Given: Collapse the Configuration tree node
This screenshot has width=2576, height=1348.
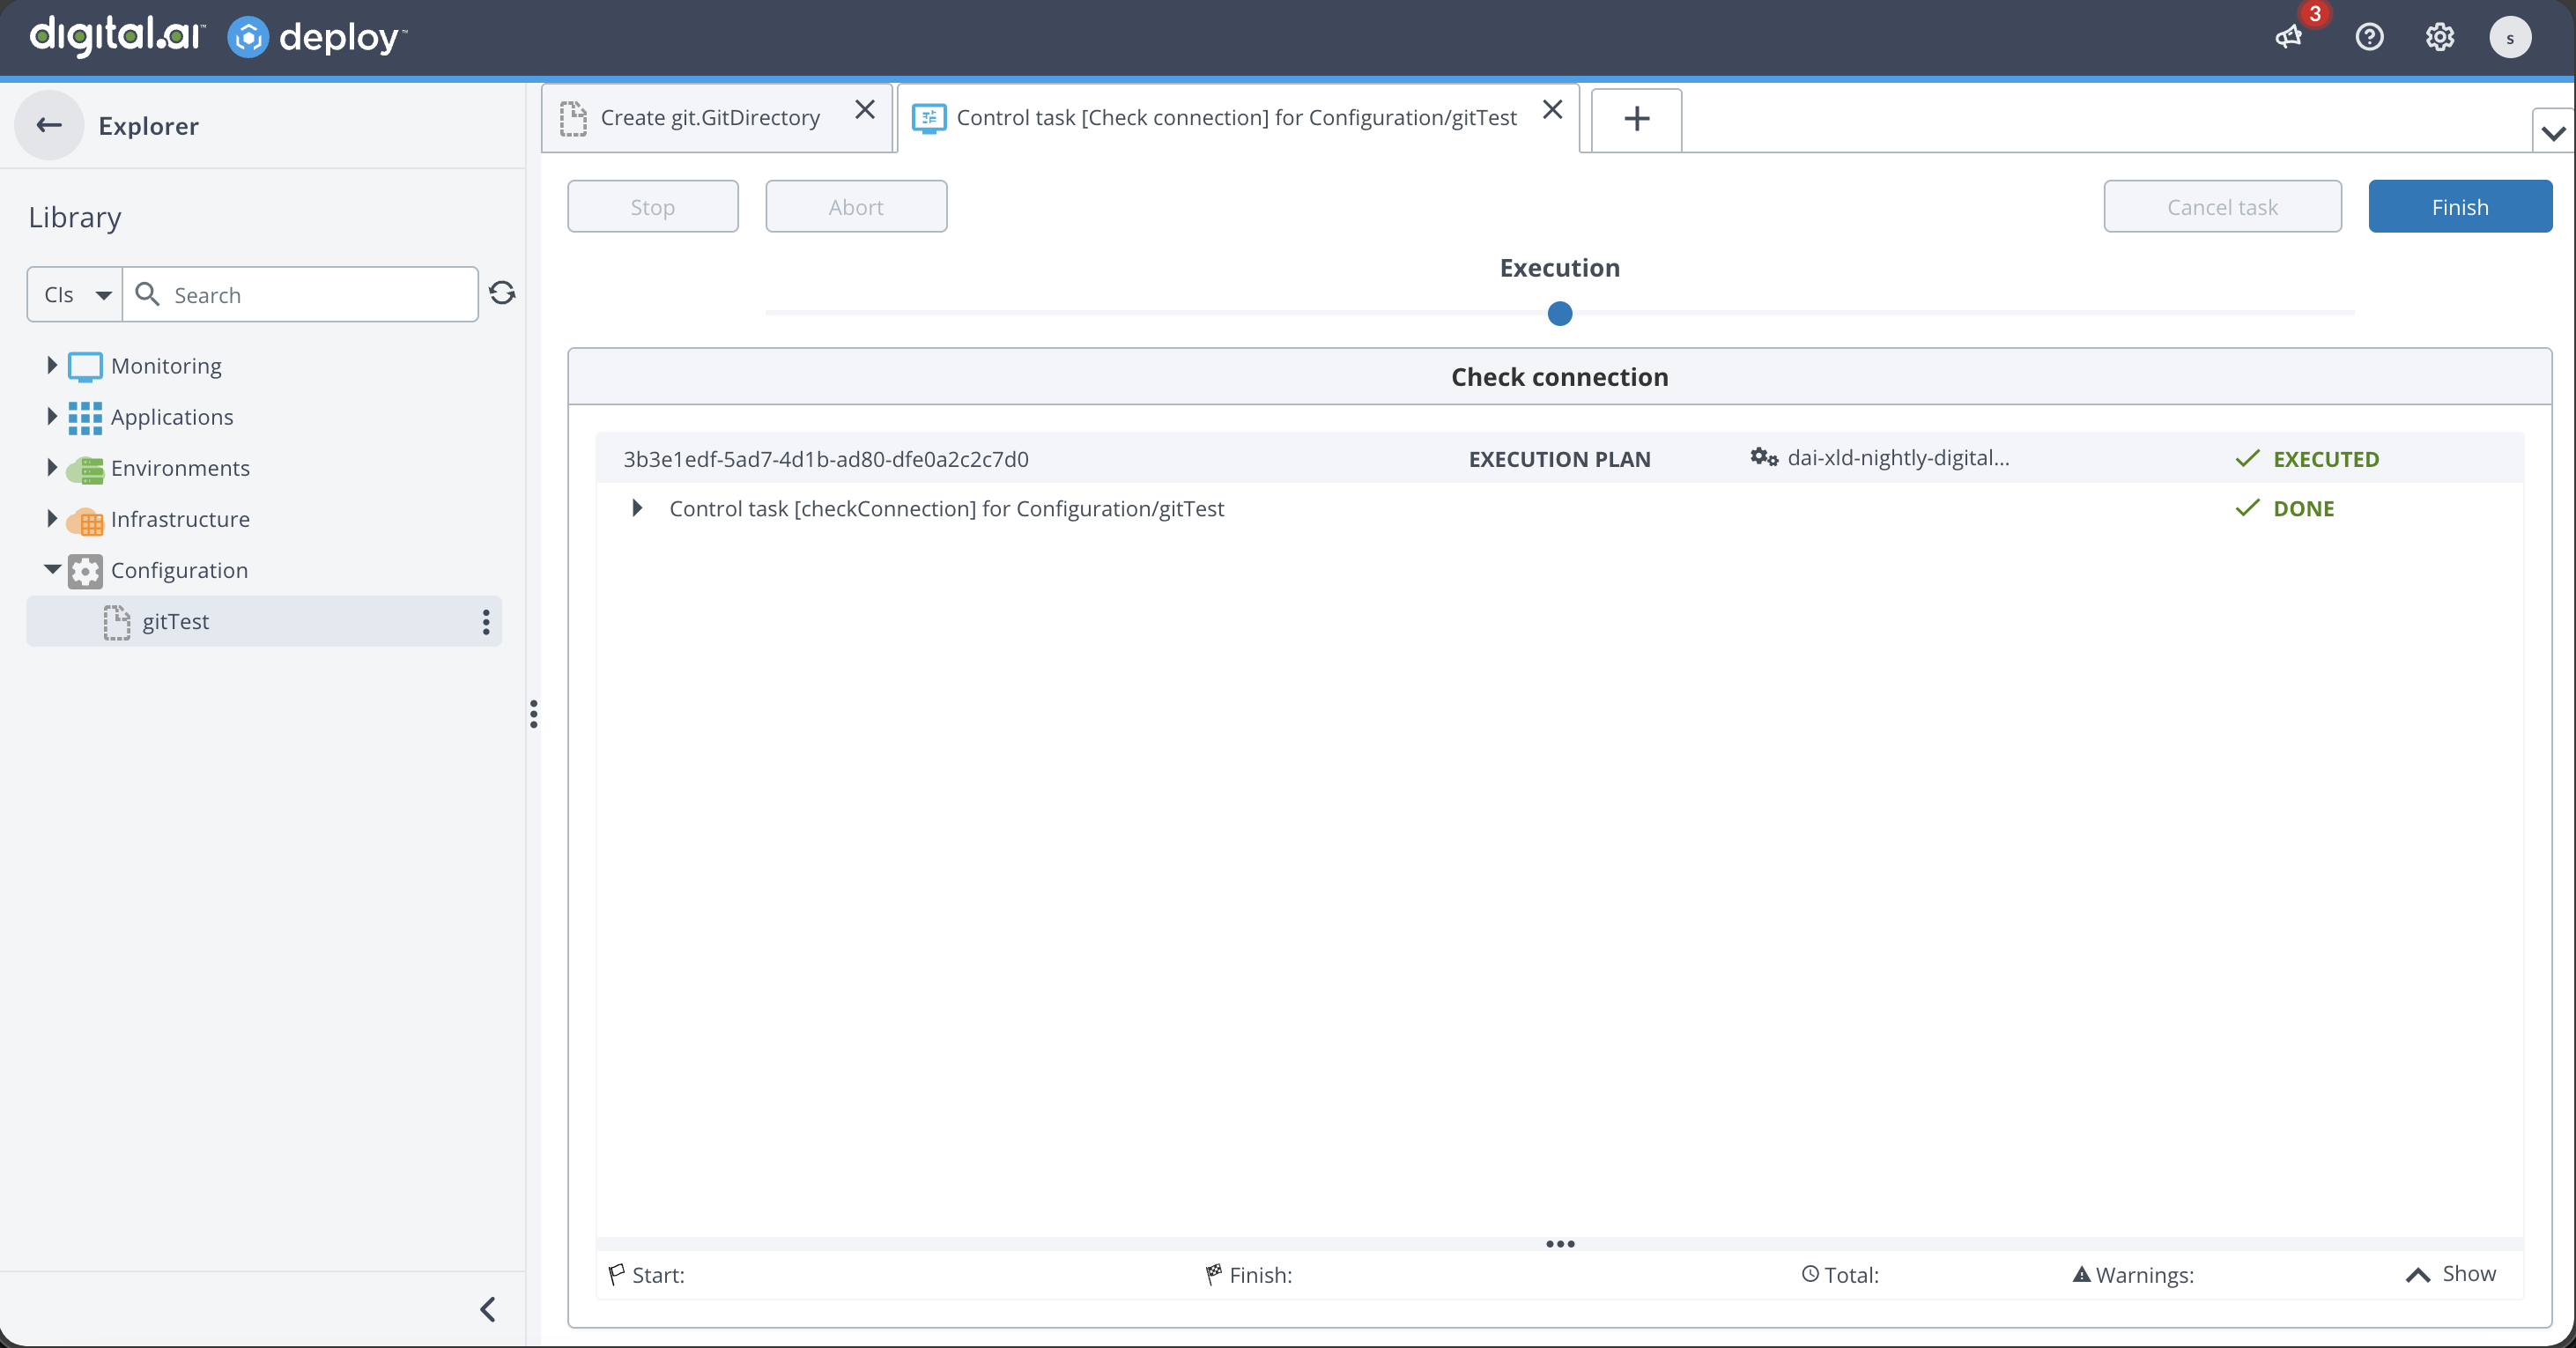Looking at the screenshot, I should point(52,570).
